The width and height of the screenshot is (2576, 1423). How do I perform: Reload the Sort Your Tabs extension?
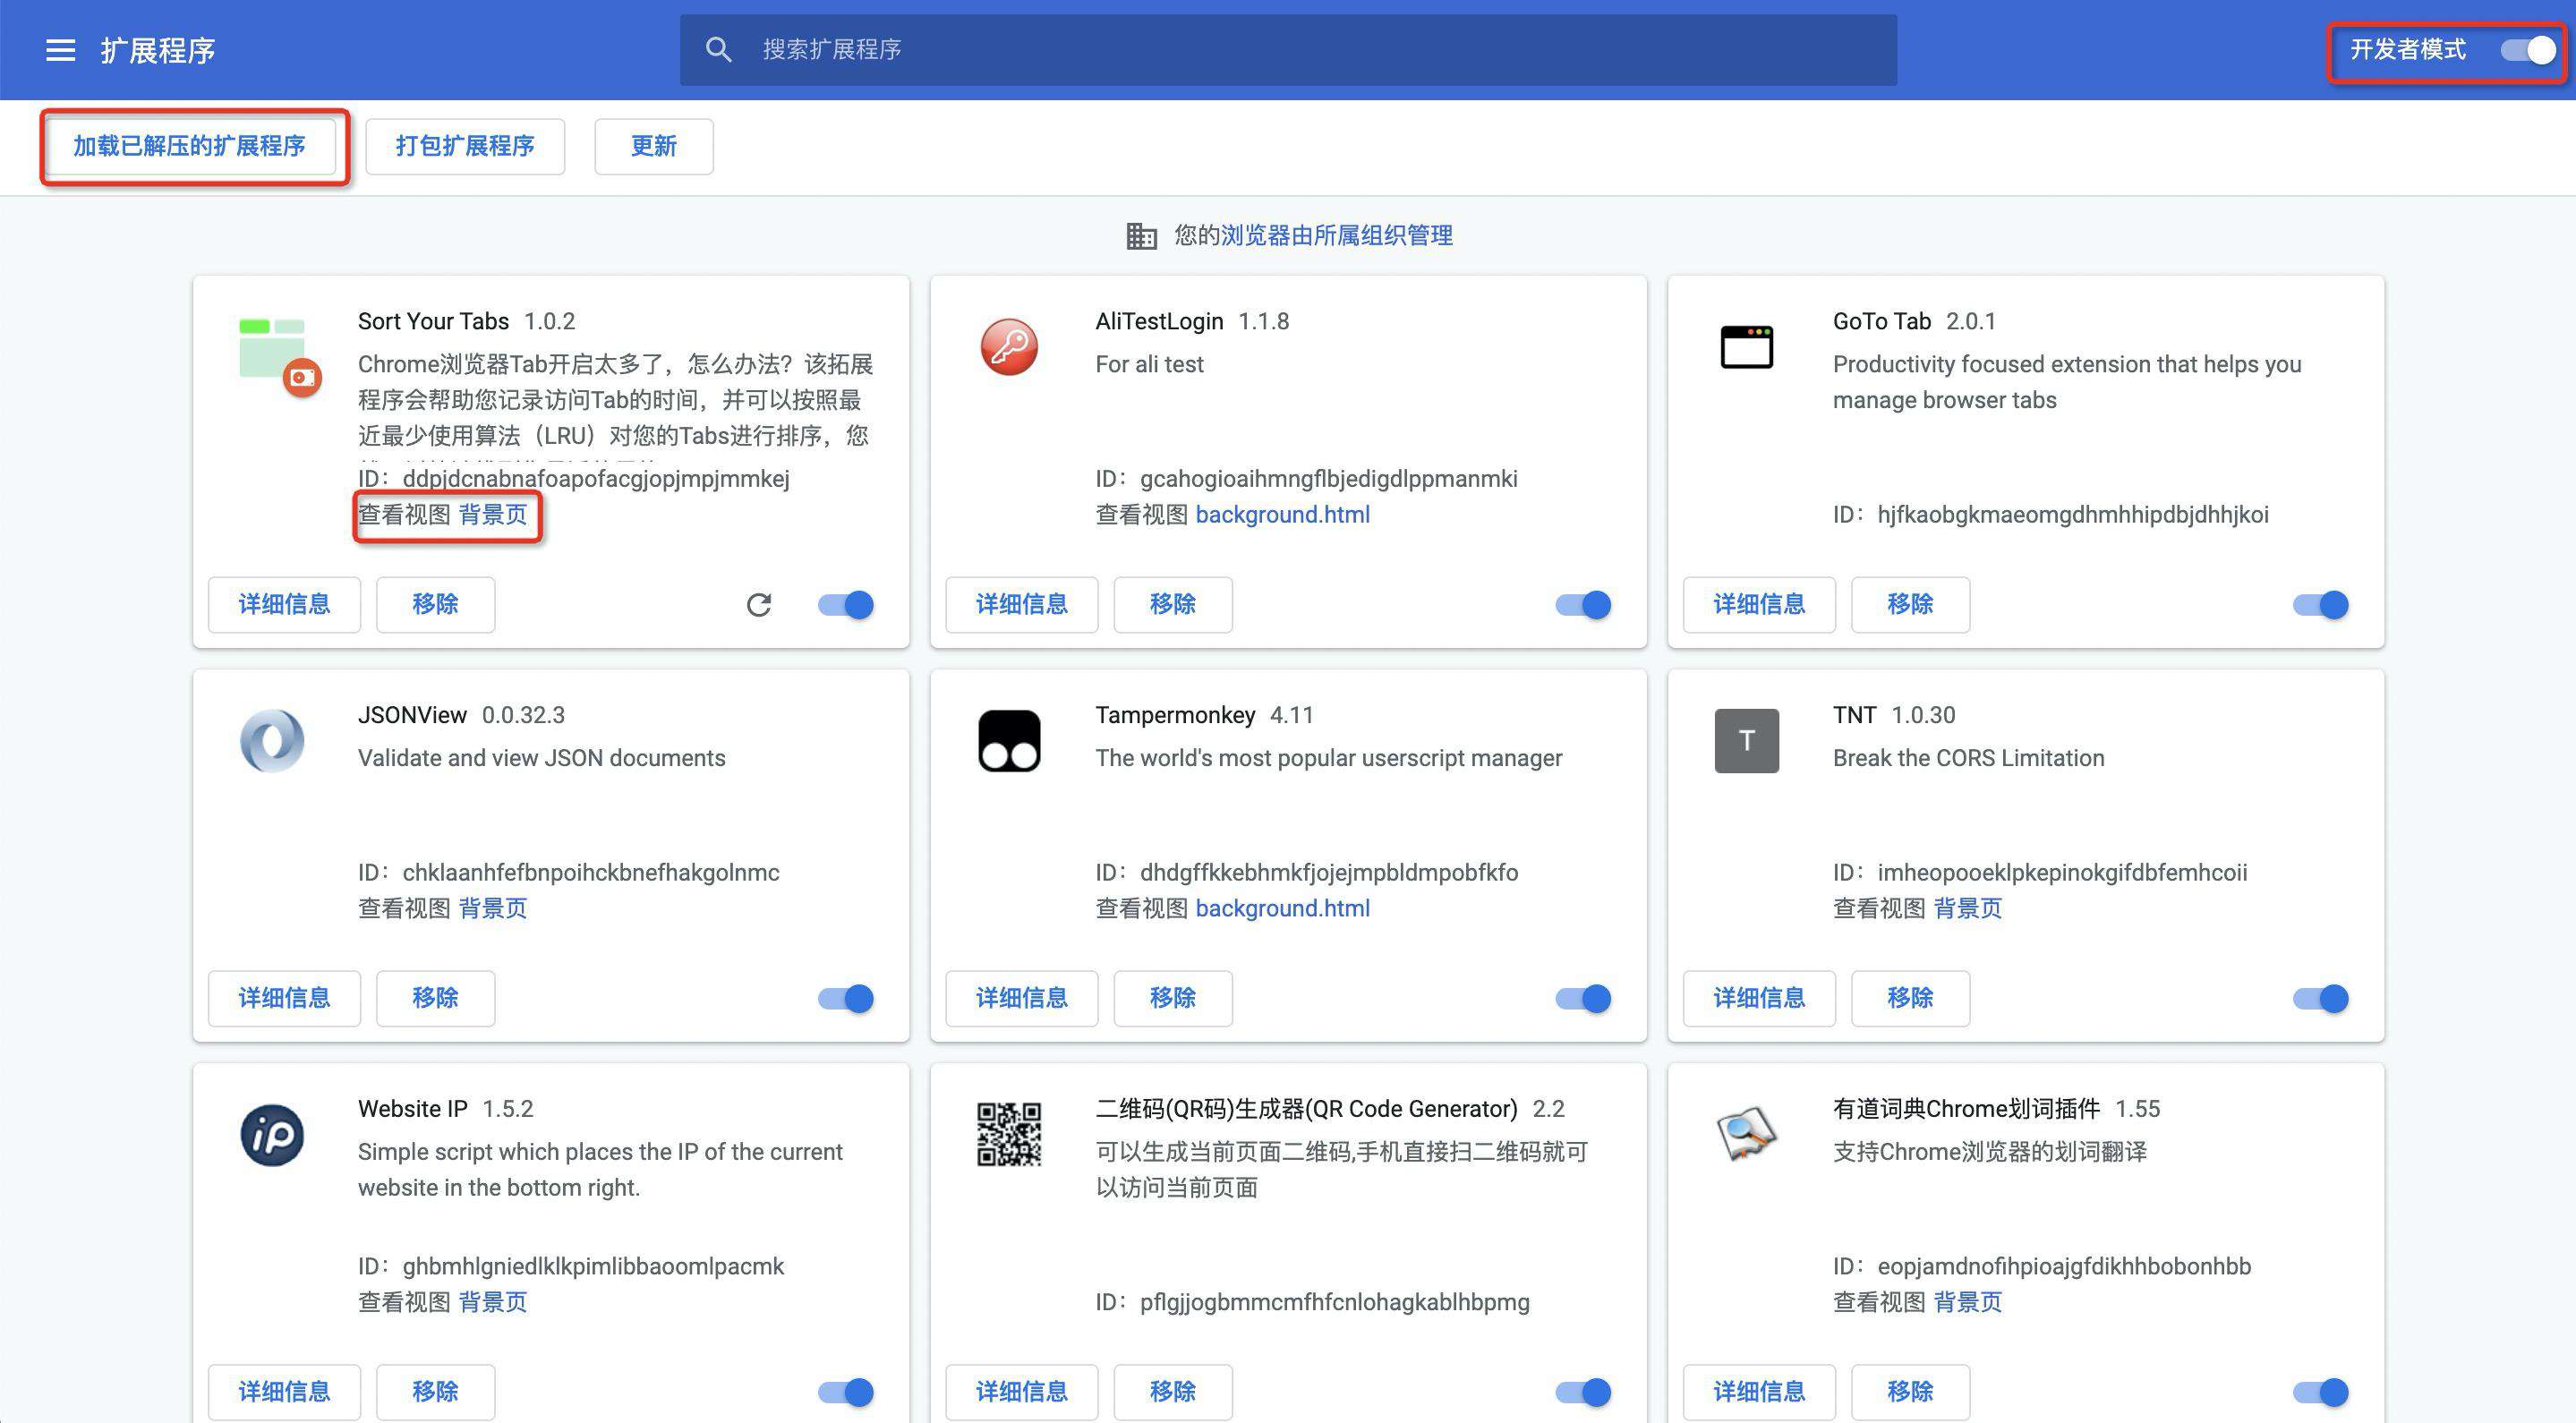[x=759, y=604]
